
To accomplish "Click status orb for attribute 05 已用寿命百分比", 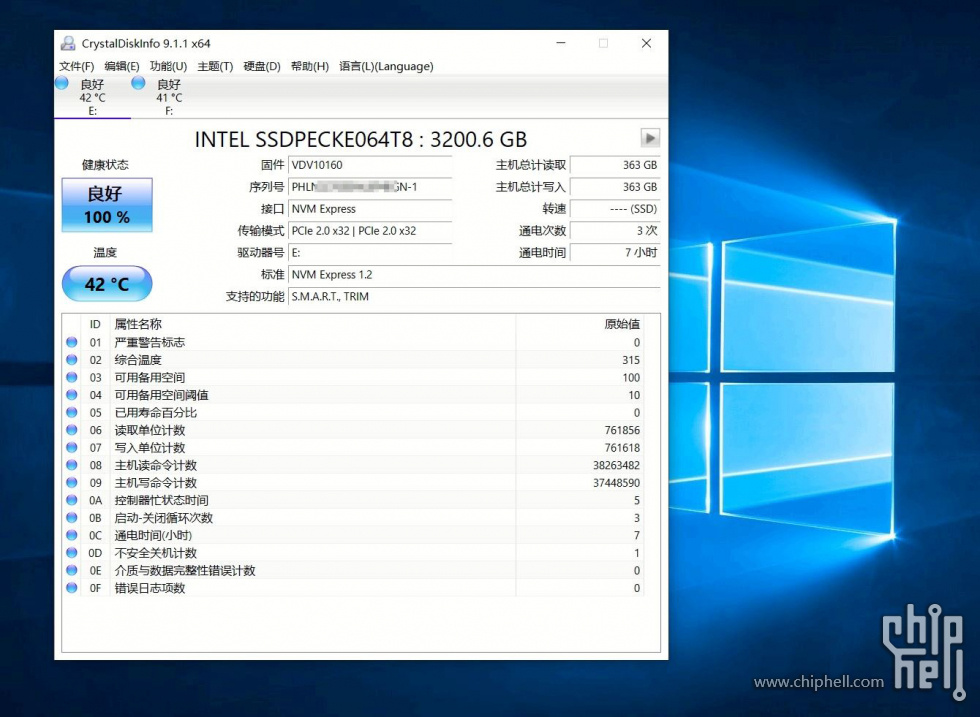I will [x=72, y=412].
